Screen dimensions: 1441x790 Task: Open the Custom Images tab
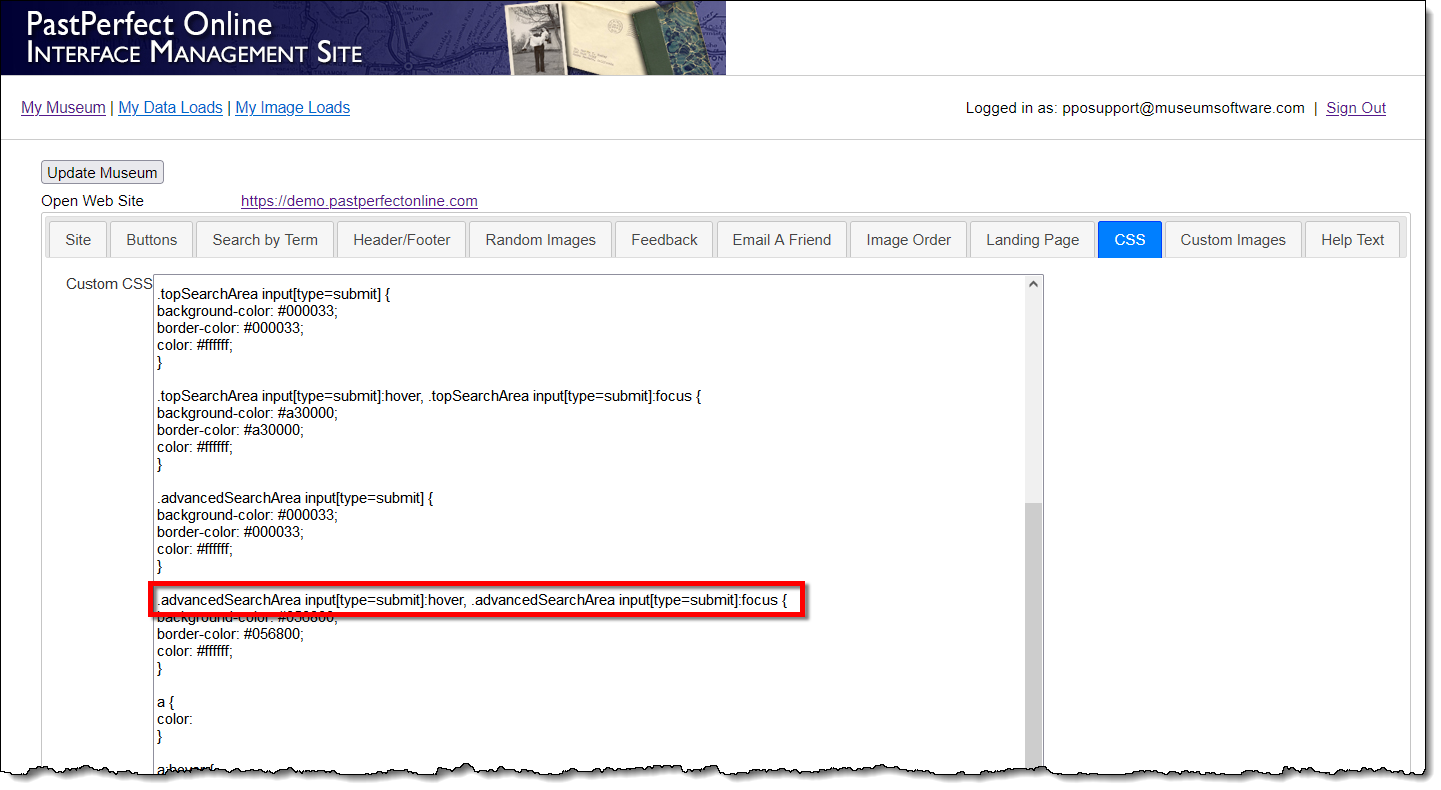1233,240
